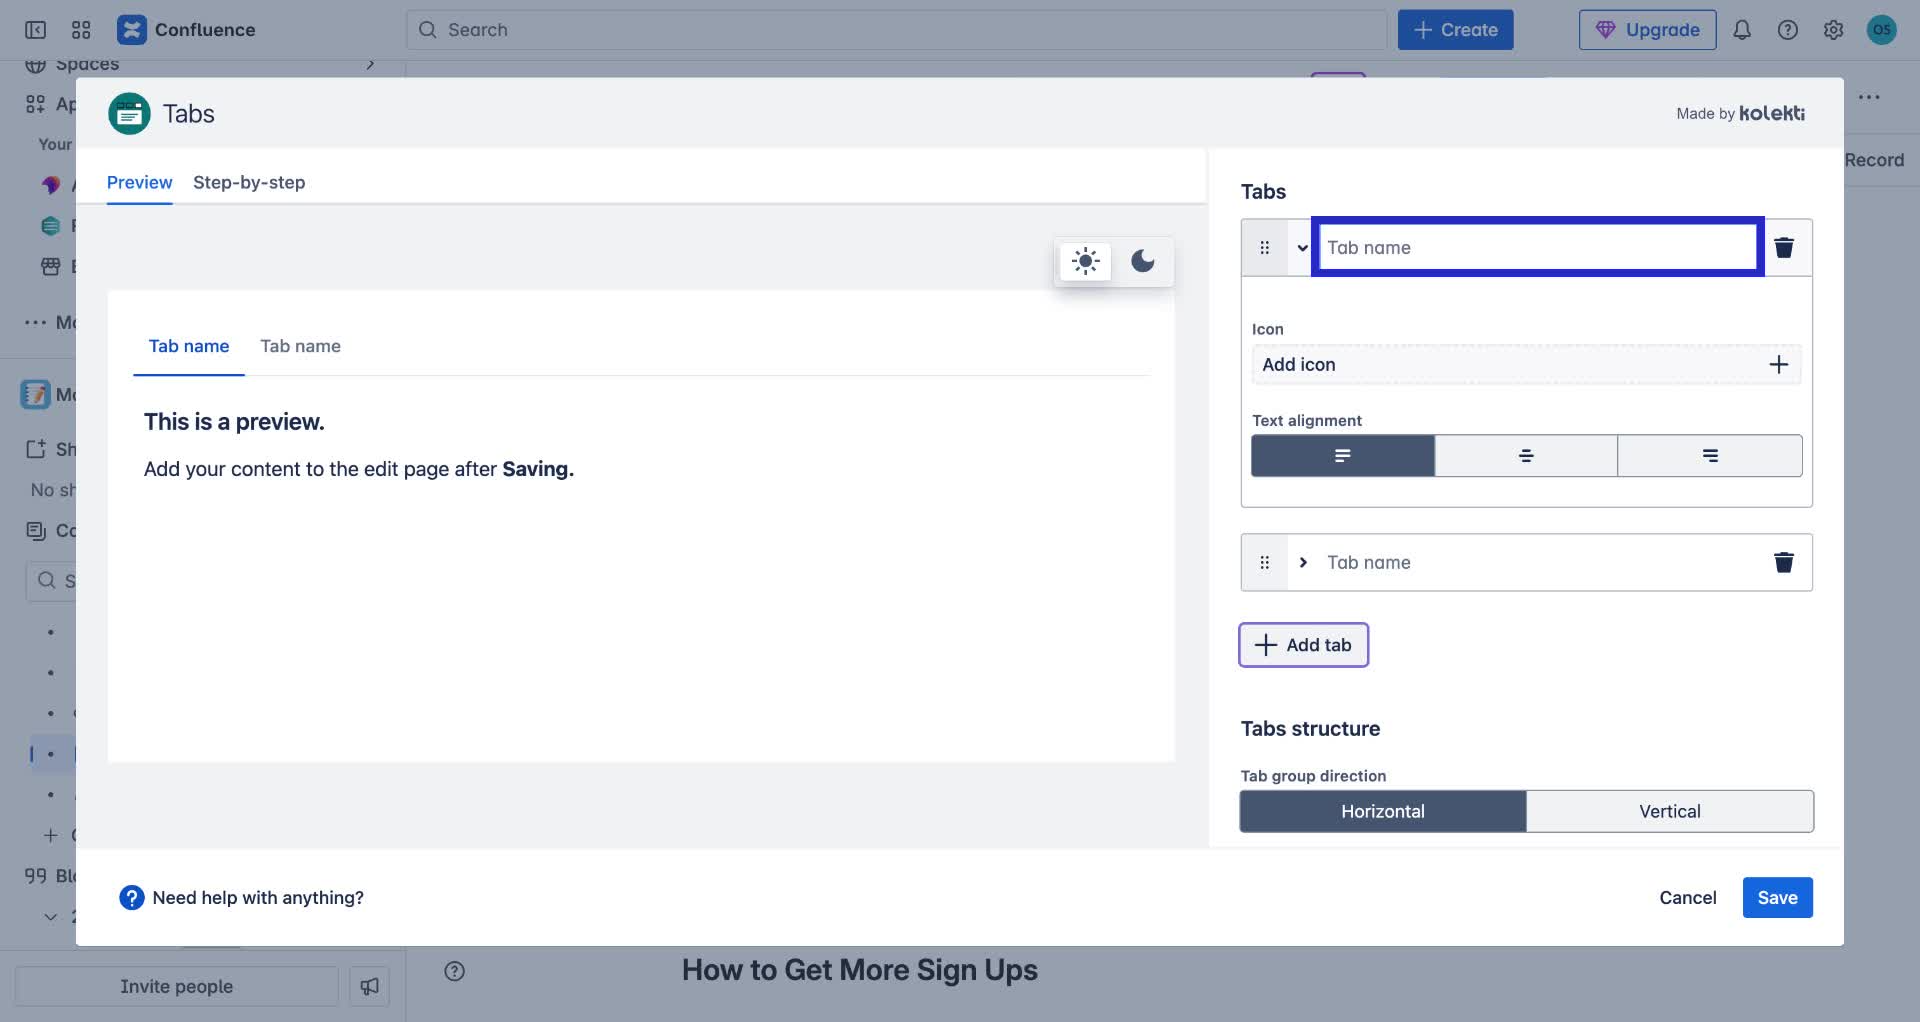Collapse the first tab's settings via its chevron
Image resolution: width=1920 pixels, height=1022 pixels.
(x=1302, y=247)
